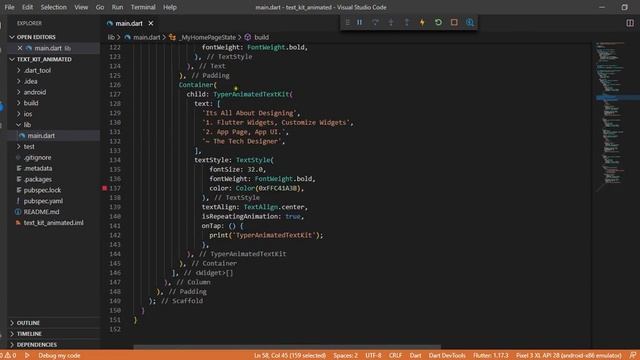Open the pubspec.lock file

click(42, 190)
